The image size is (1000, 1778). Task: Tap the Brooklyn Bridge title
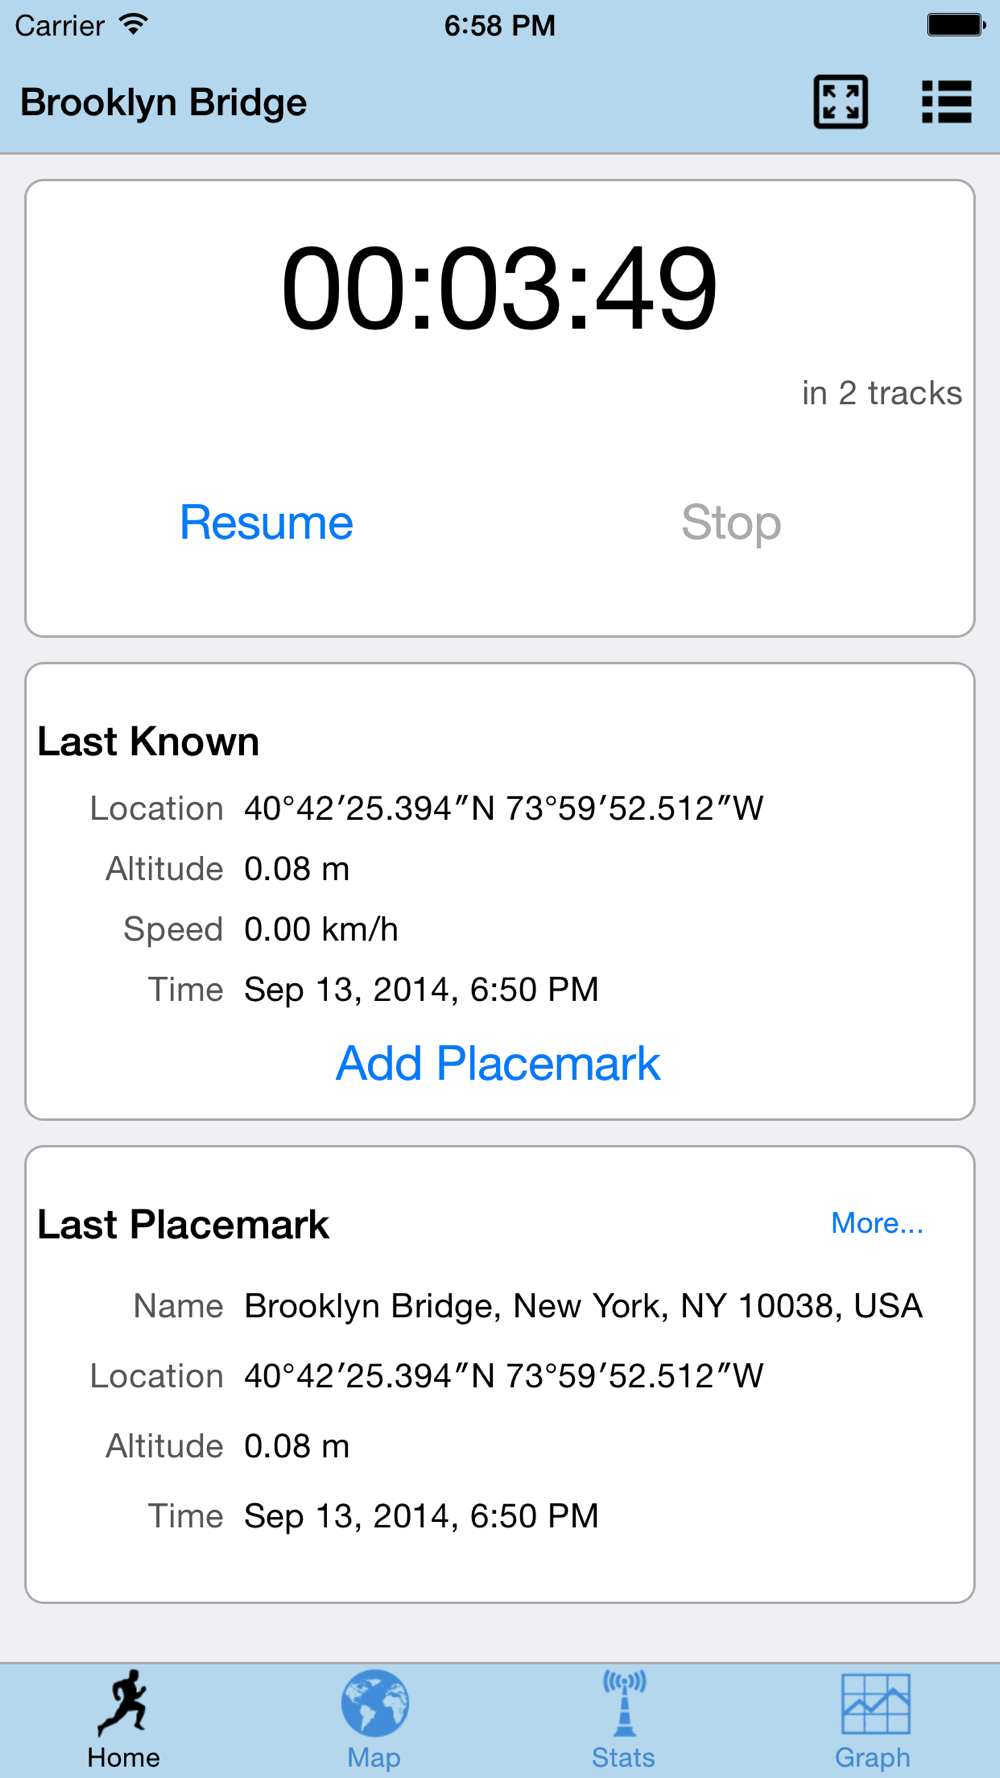[x=164, y=102]
